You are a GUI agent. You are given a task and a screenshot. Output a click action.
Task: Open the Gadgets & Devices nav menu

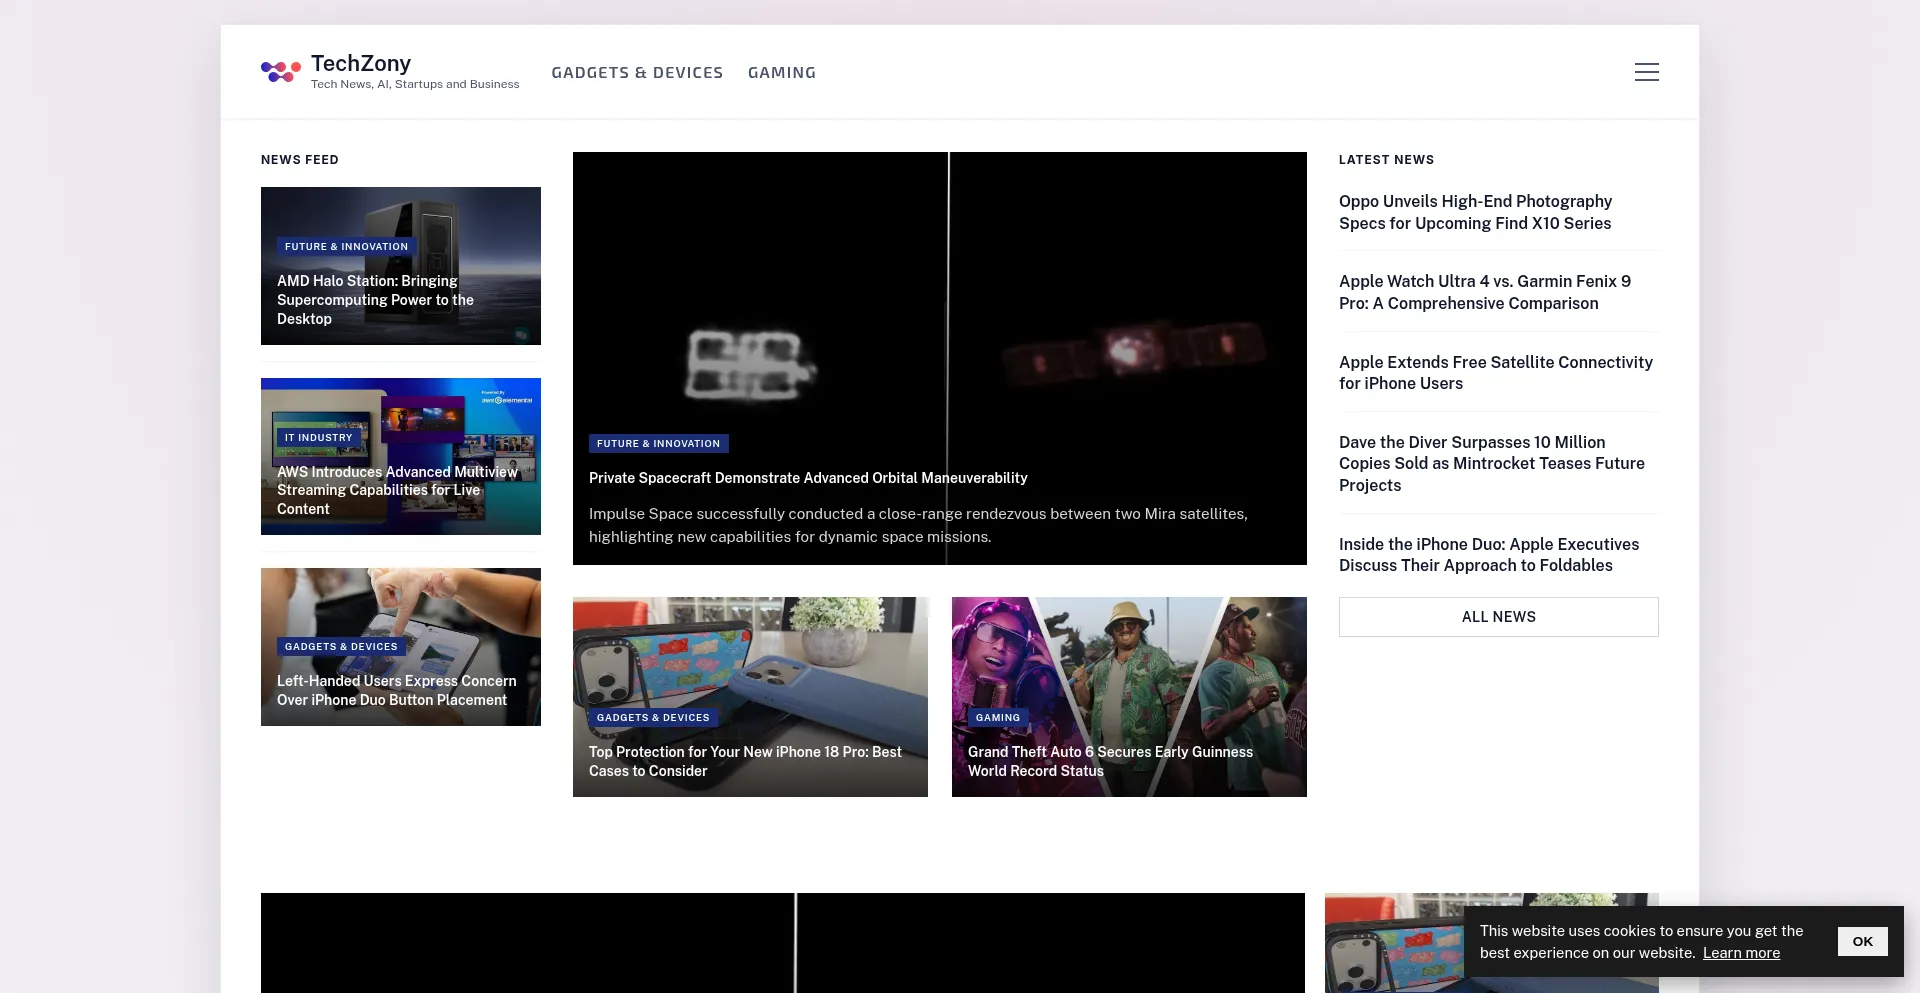(637, 72)
